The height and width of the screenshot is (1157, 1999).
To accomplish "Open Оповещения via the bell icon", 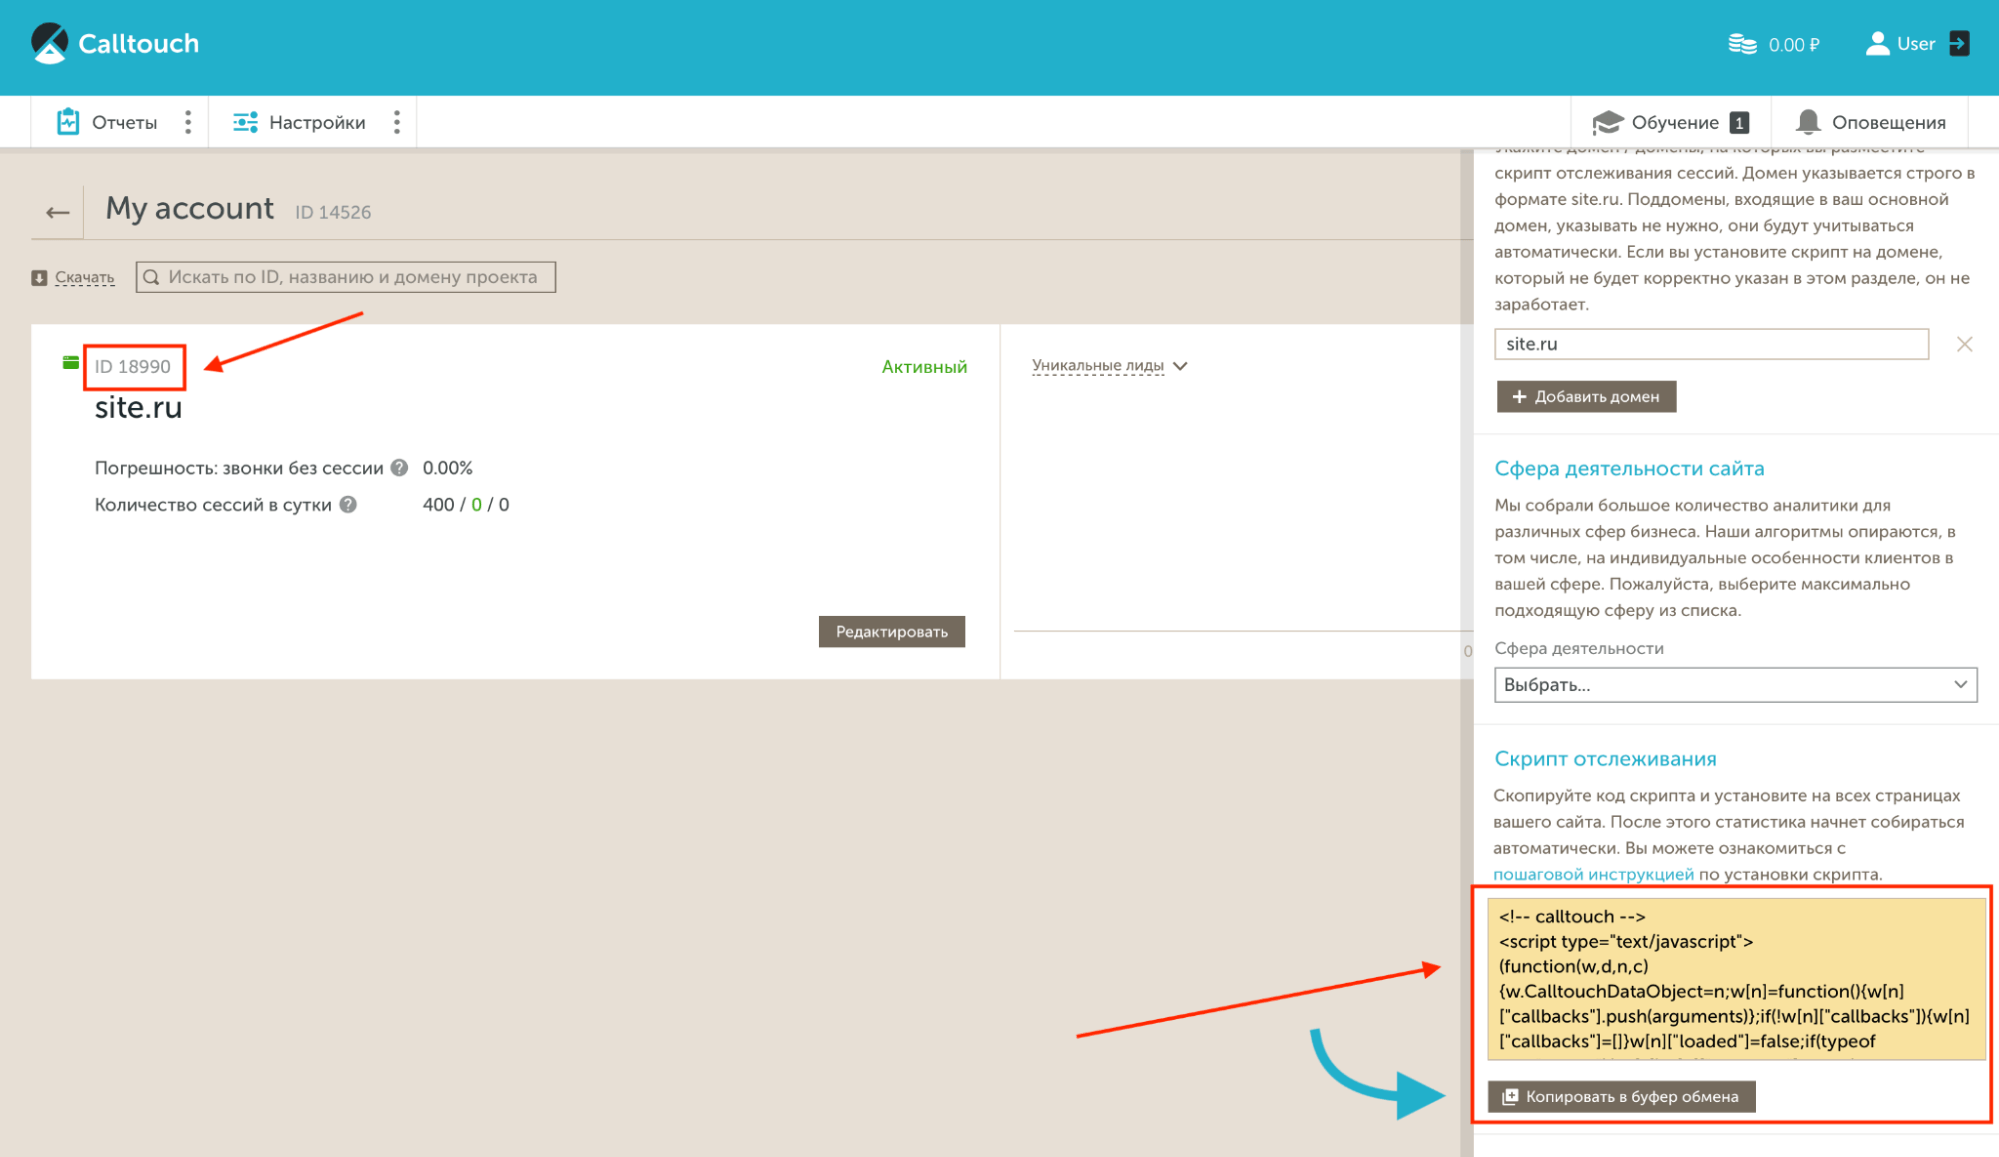I will [x=1808, y=121].
